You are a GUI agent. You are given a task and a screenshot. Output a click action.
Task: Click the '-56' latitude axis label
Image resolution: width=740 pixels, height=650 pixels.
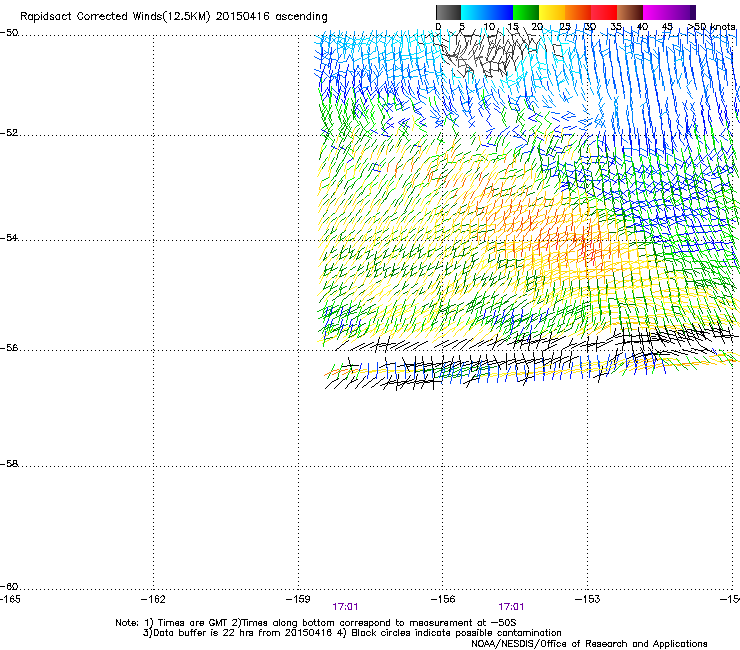pyautogui.click(x=9, y=348)
